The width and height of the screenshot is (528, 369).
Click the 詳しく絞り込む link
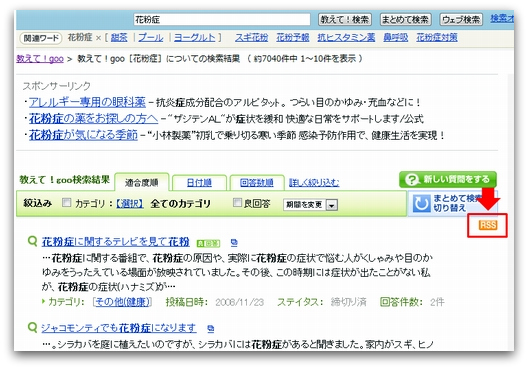coord(314,182)
